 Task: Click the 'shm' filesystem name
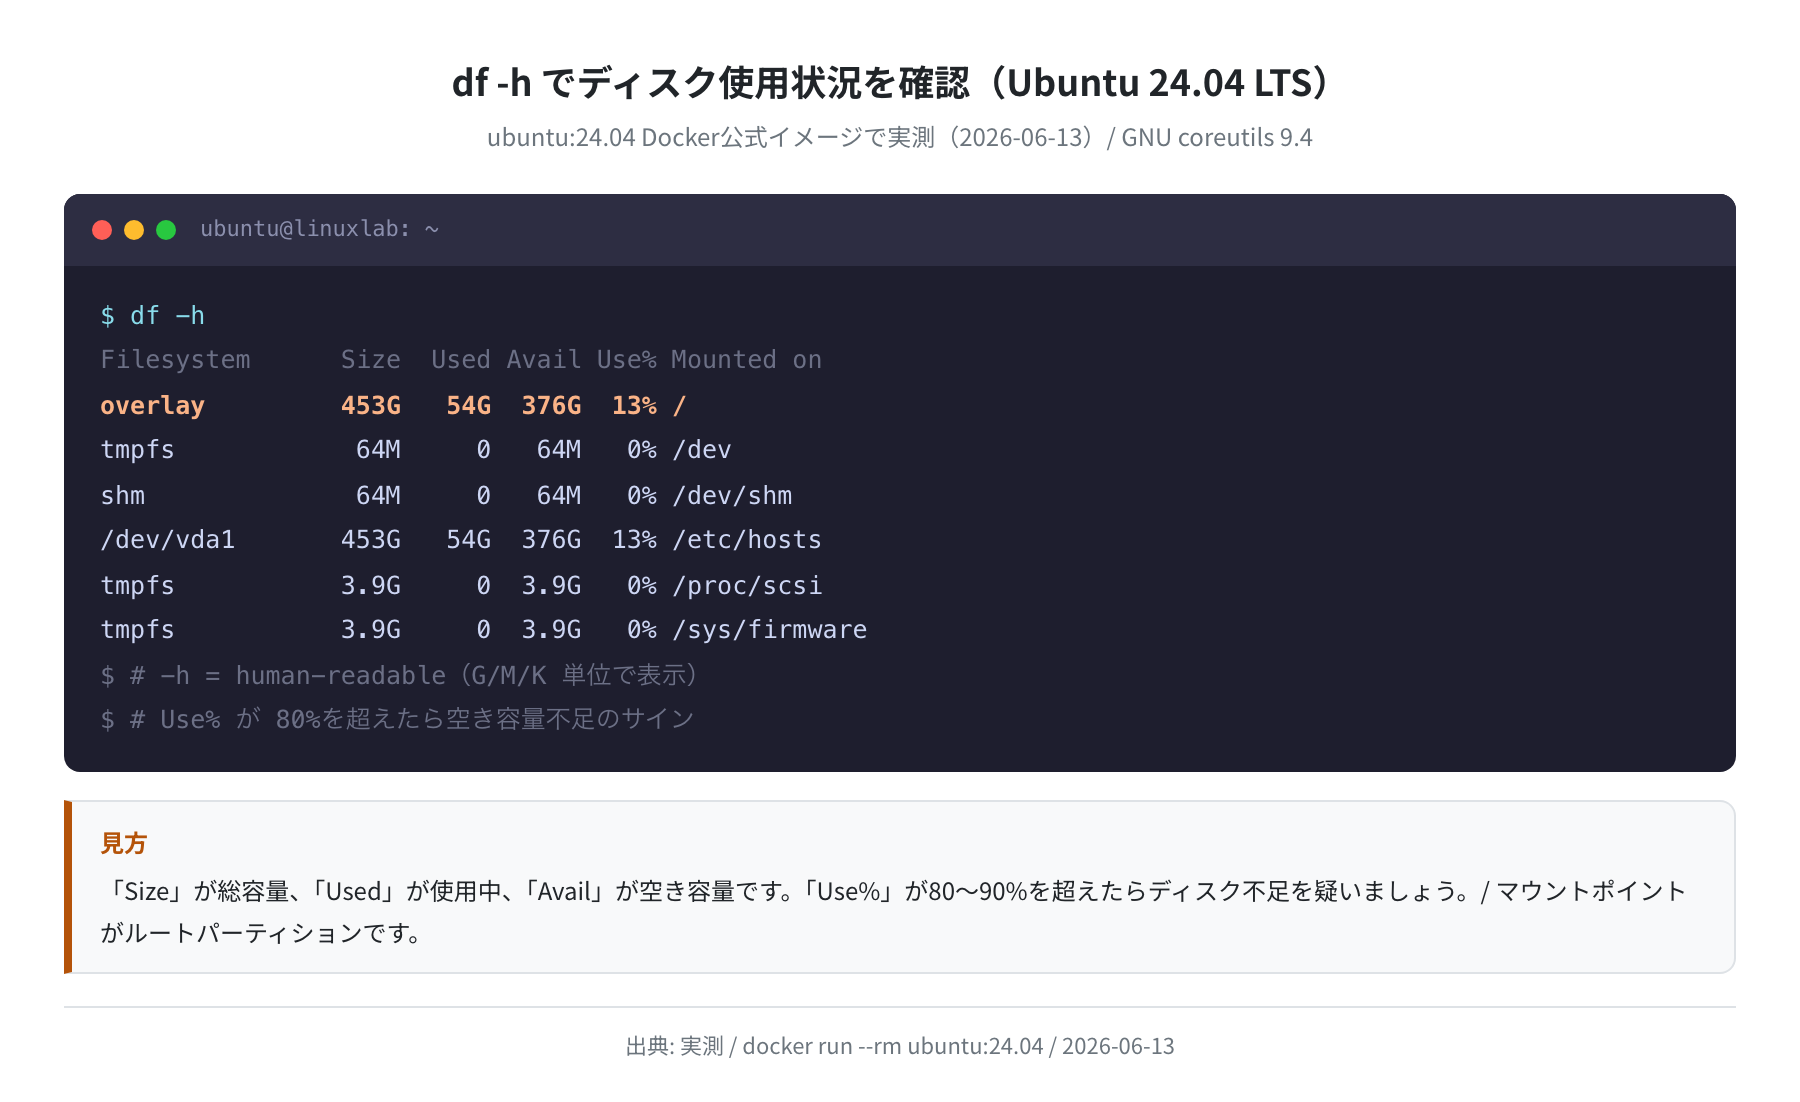point(123,496)
